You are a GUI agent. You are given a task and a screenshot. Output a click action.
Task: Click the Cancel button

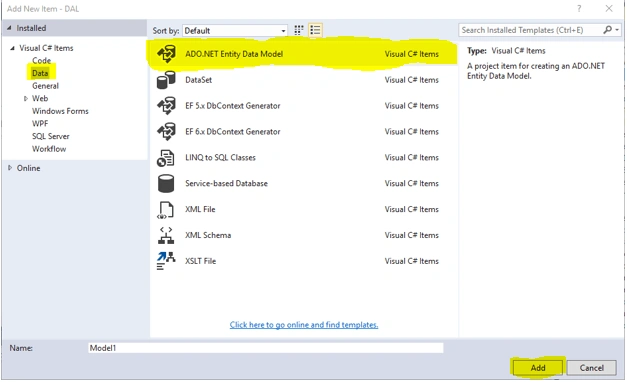591,368
